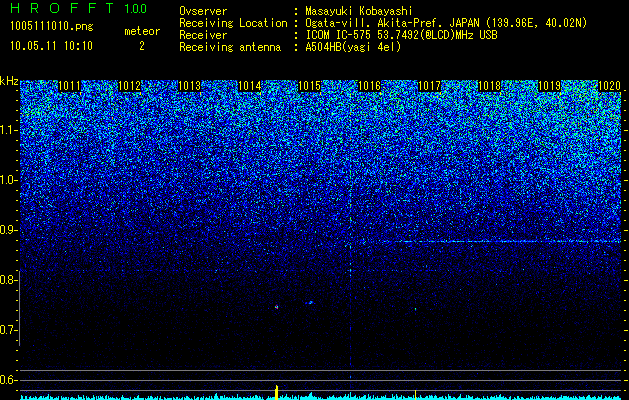
Task: Click the 'Receiving antenna' label
Action: (230, 47)
